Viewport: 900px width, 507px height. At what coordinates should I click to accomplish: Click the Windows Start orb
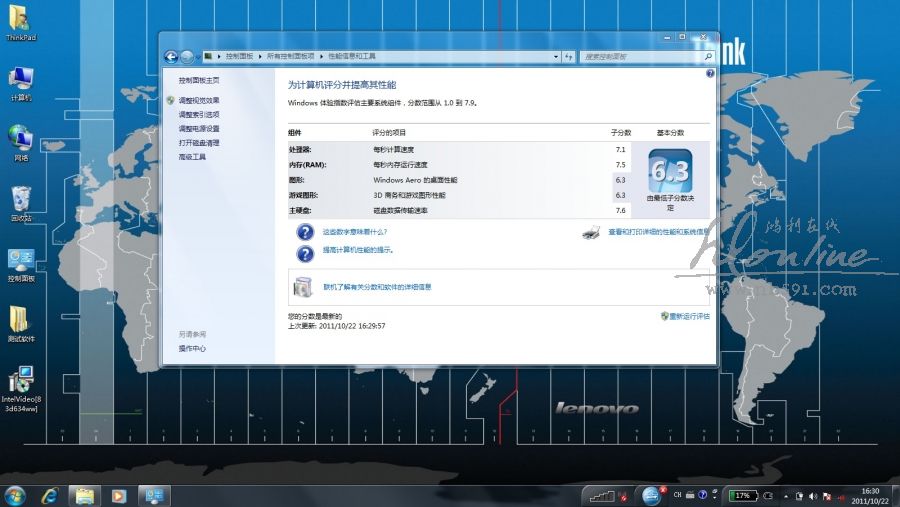pyautogui.click(x=15, y=495)
